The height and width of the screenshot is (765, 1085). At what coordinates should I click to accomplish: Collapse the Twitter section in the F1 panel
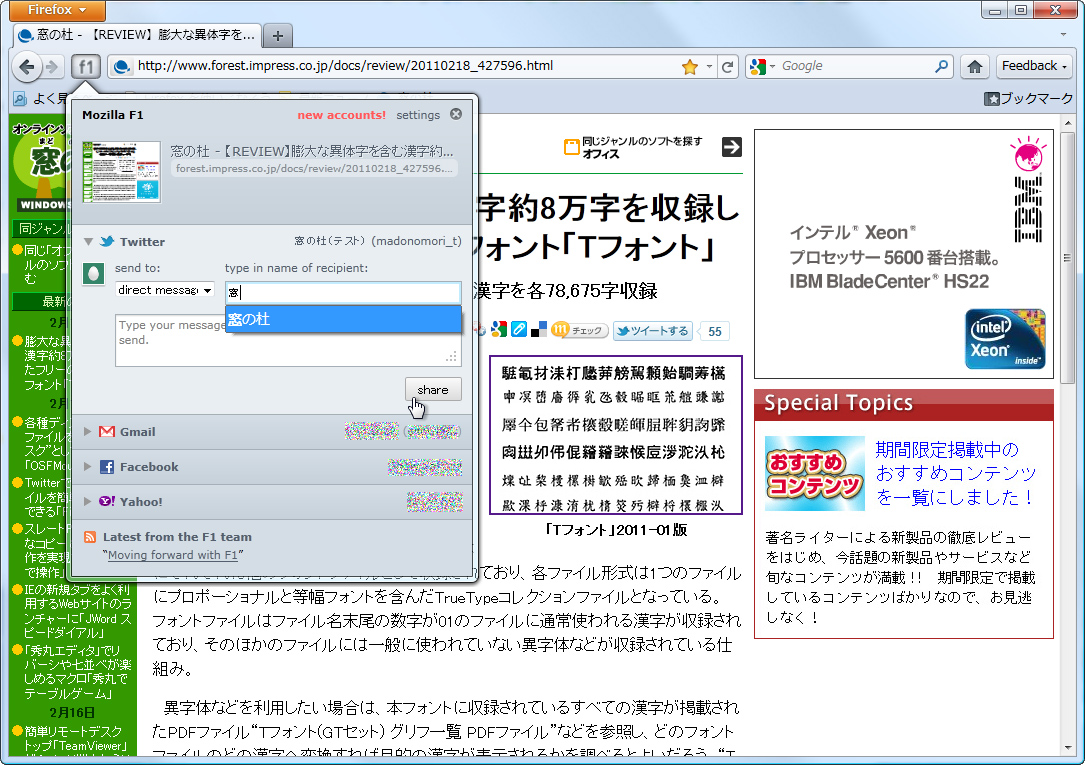89,241
